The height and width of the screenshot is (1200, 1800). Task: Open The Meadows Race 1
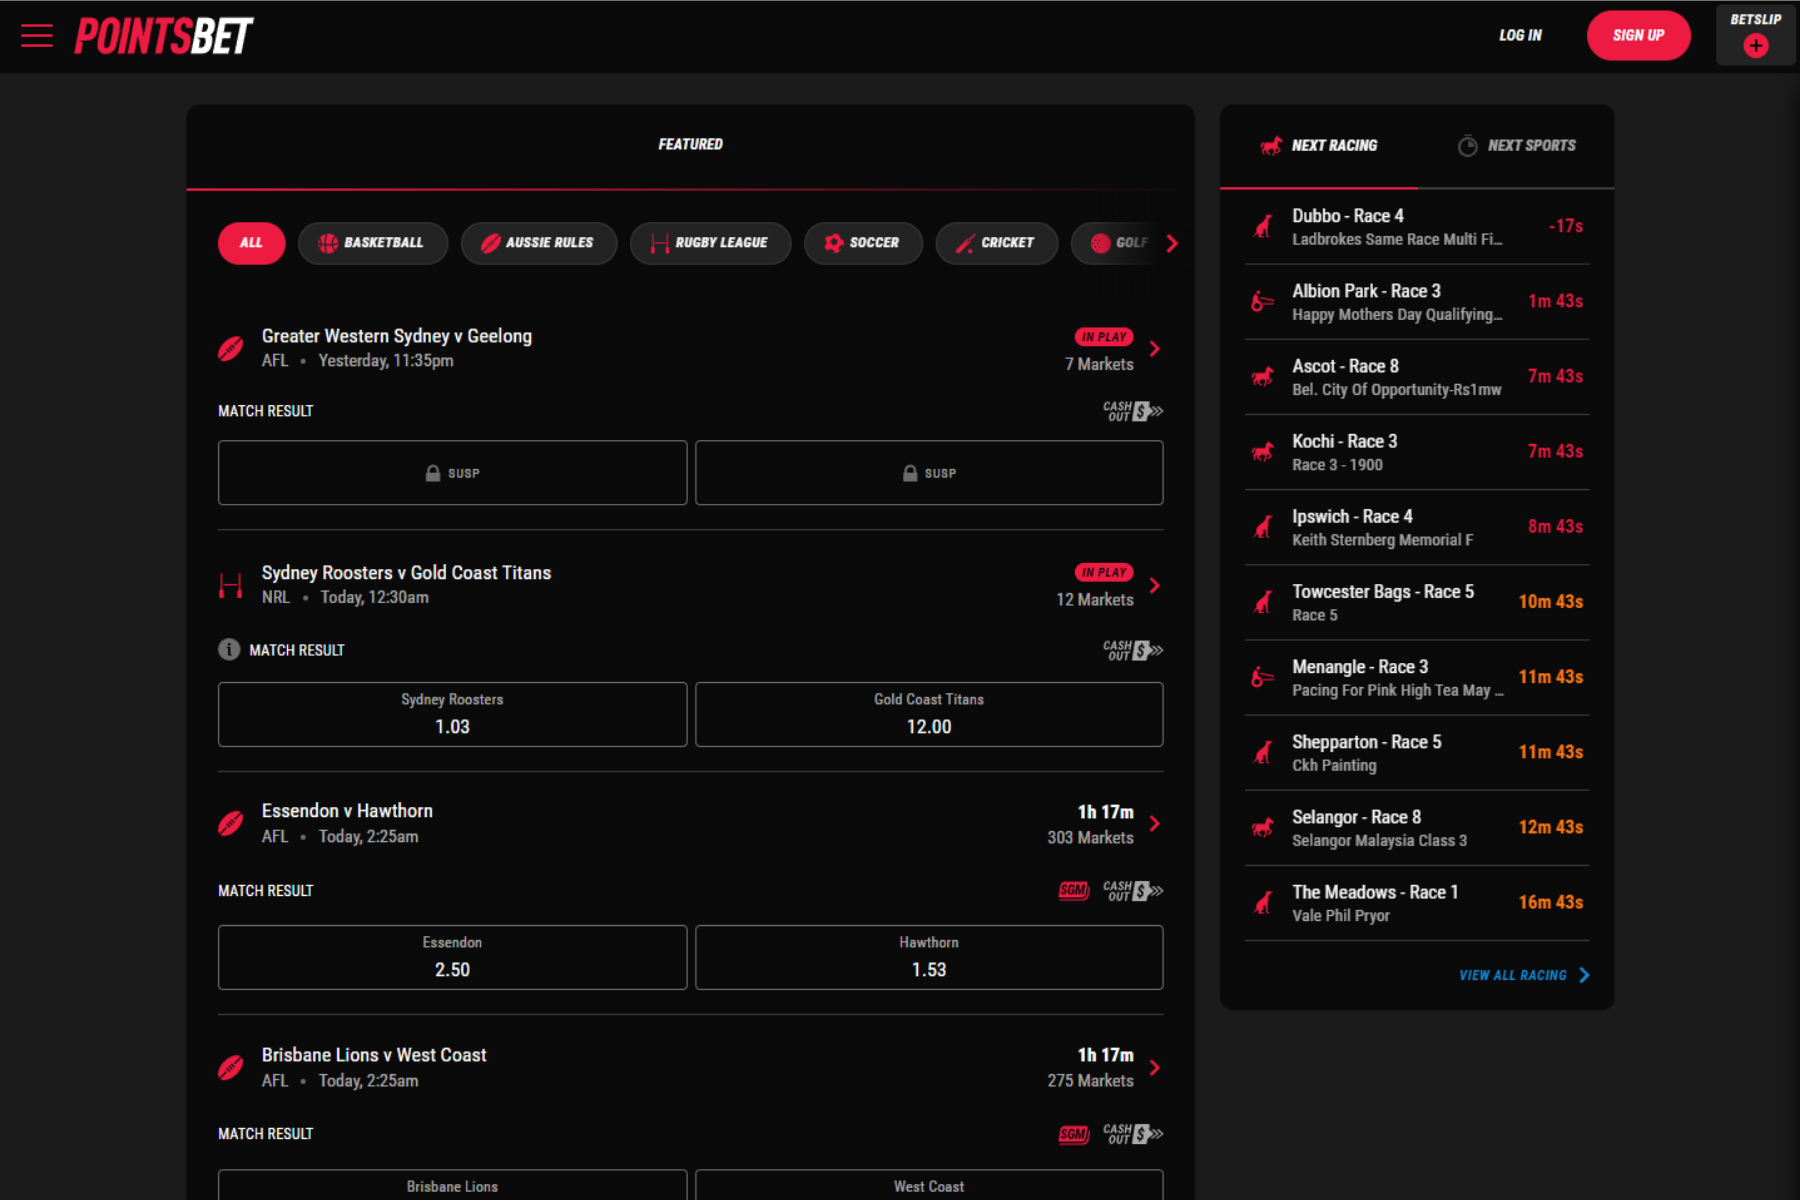[1417, 902]
